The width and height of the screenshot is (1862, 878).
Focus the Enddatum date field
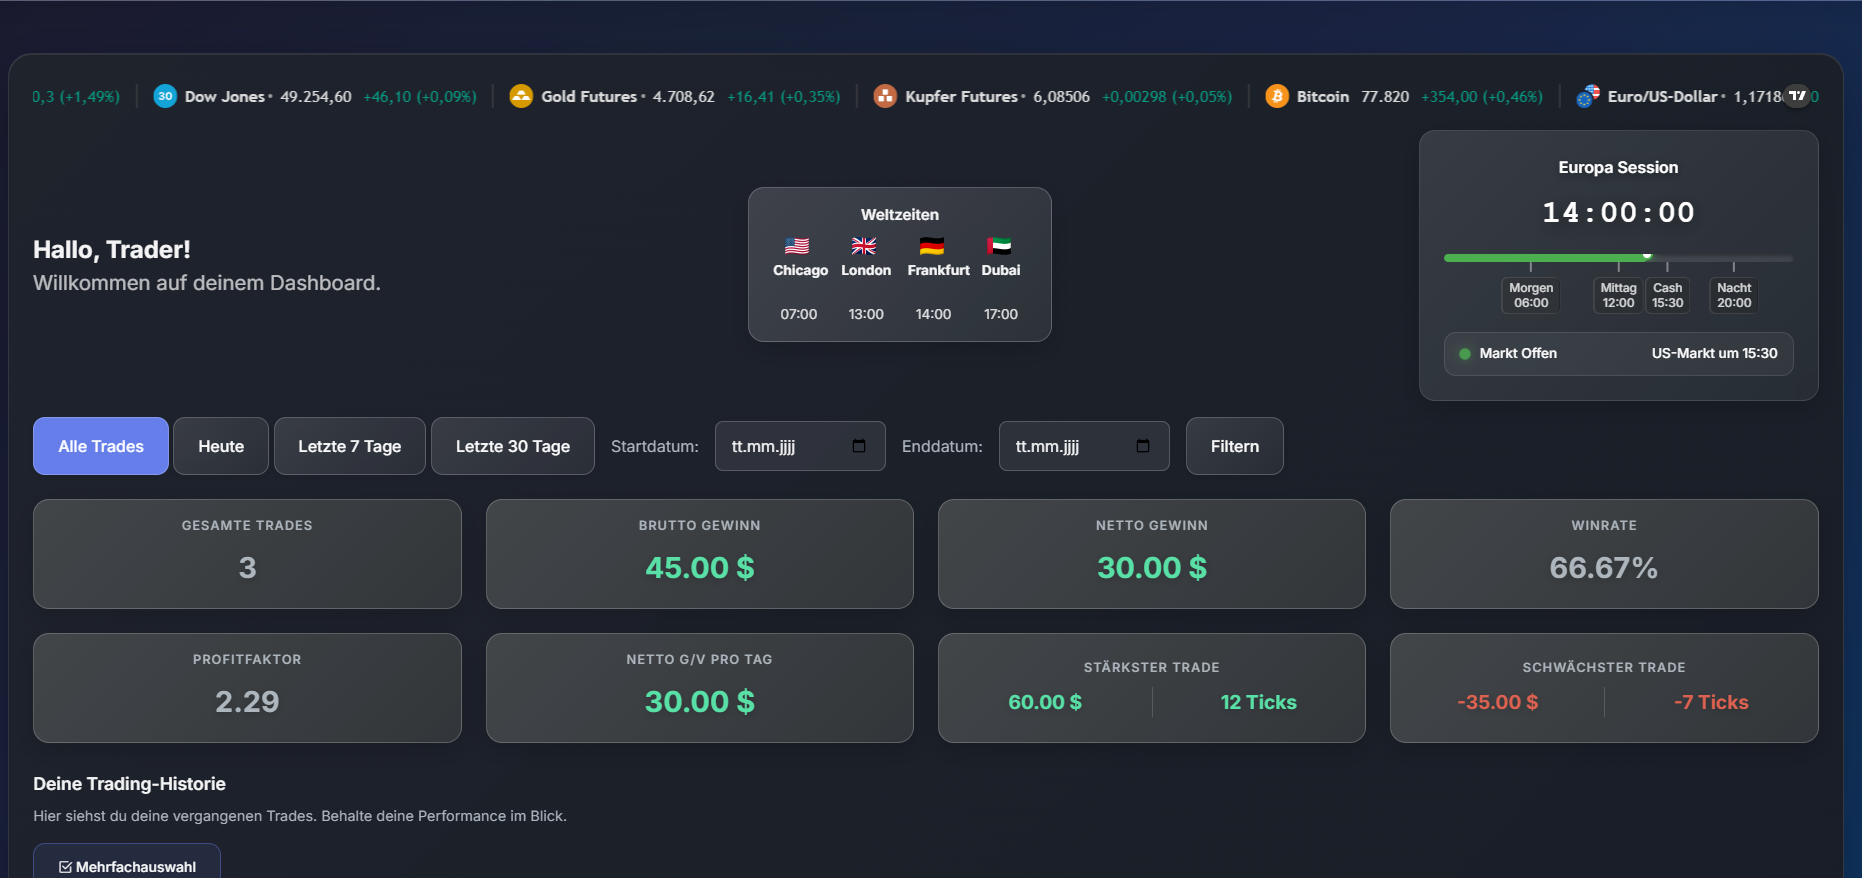[x=1084, y=446]
